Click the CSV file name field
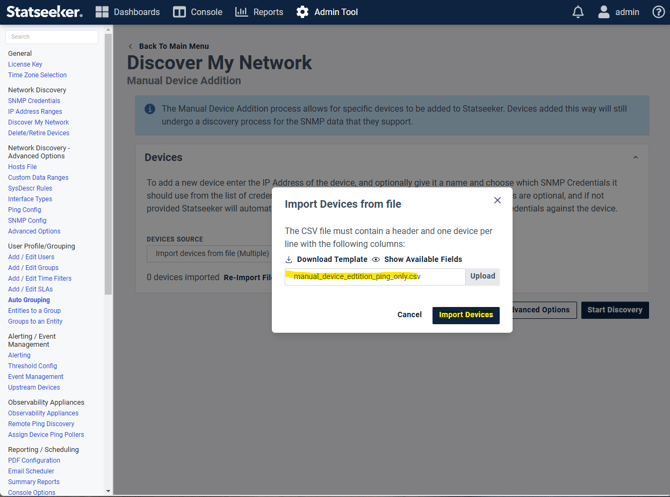Viewport: 670px width, 497px height. (x=374, y=276)
